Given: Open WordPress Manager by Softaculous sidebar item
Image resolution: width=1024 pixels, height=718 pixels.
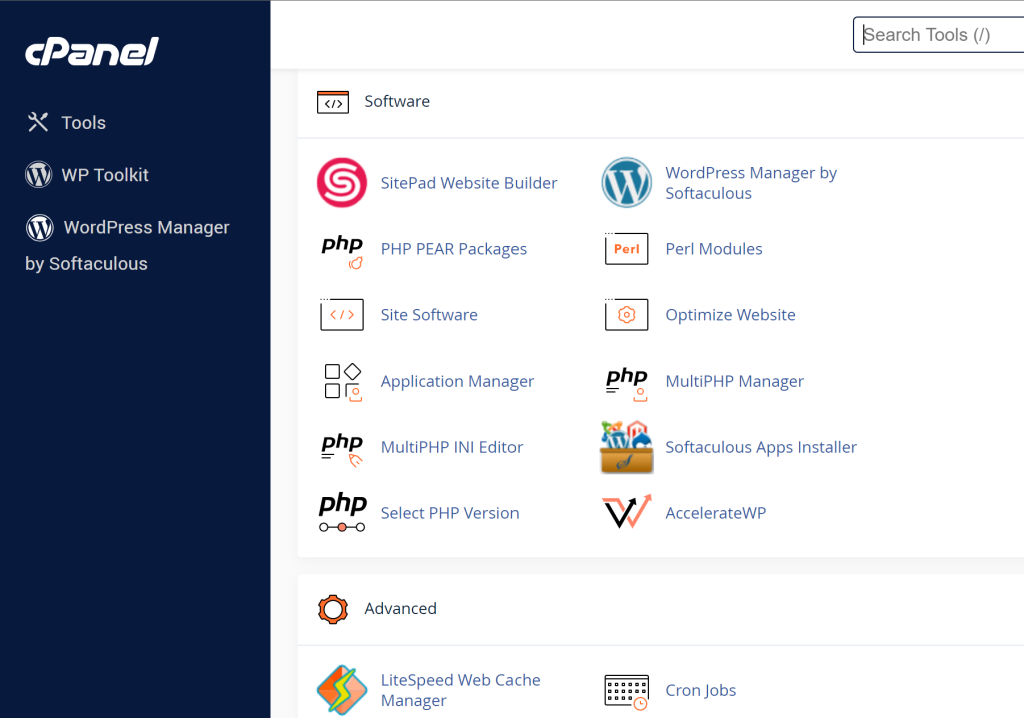Looking at the screenshot, I should click(x=127, y=245).
